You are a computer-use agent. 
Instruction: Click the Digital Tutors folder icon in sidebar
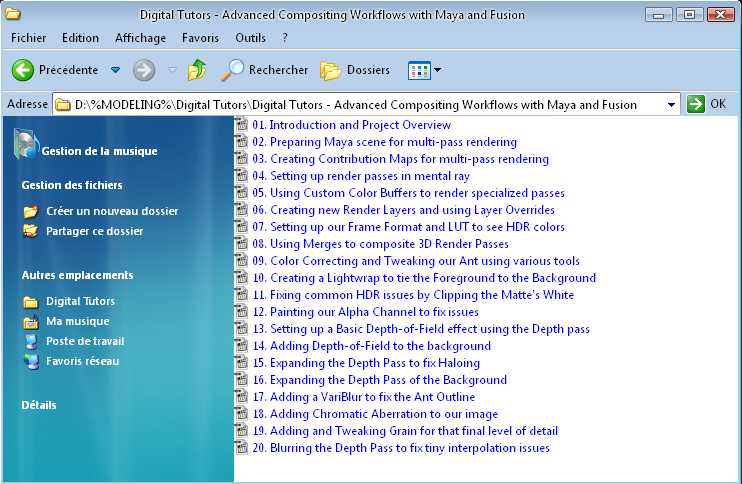pyautogui.click(x=31, y=301)
